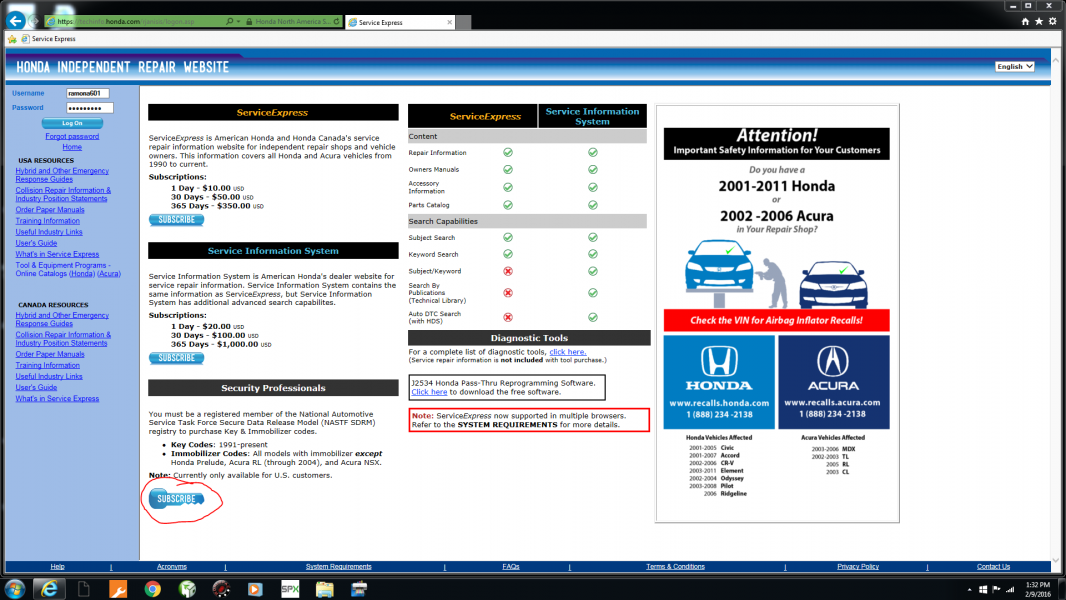Open Canada Collision Repair Information link

pyautogui.click(x=63, y=339)
